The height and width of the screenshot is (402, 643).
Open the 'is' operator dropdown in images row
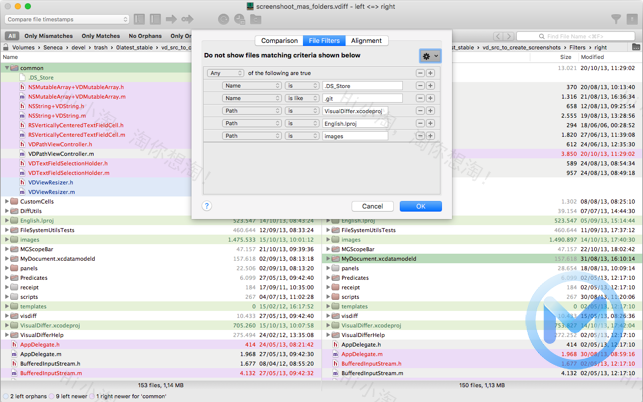click(x=302, y=136)
